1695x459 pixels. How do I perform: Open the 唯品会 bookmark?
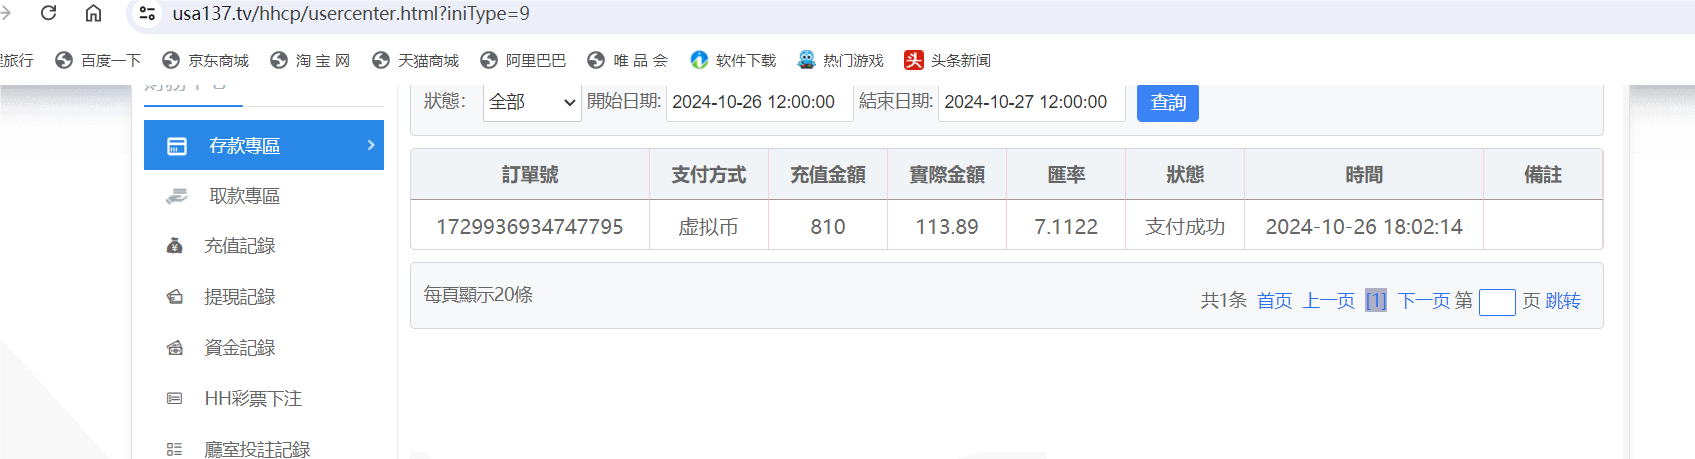tap(628, 60)
